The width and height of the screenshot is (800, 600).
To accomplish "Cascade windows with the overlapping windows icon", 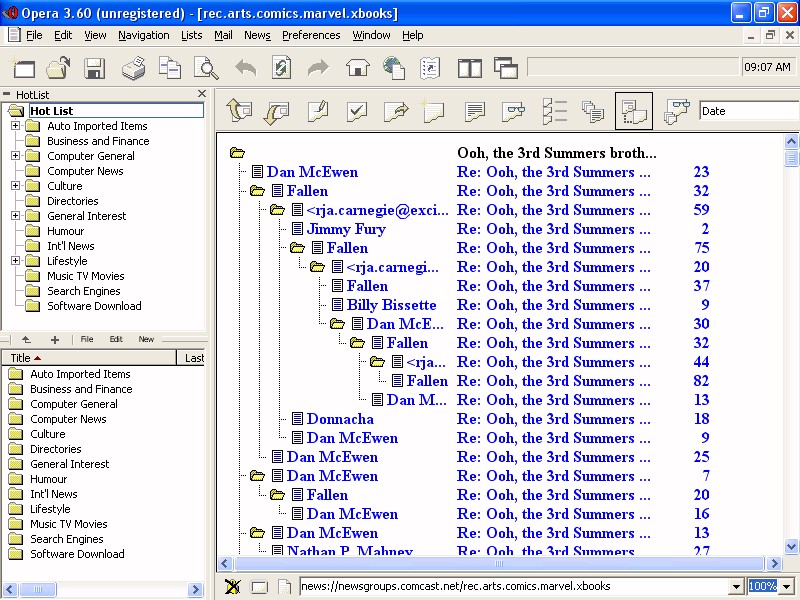I will coord(506,68).
